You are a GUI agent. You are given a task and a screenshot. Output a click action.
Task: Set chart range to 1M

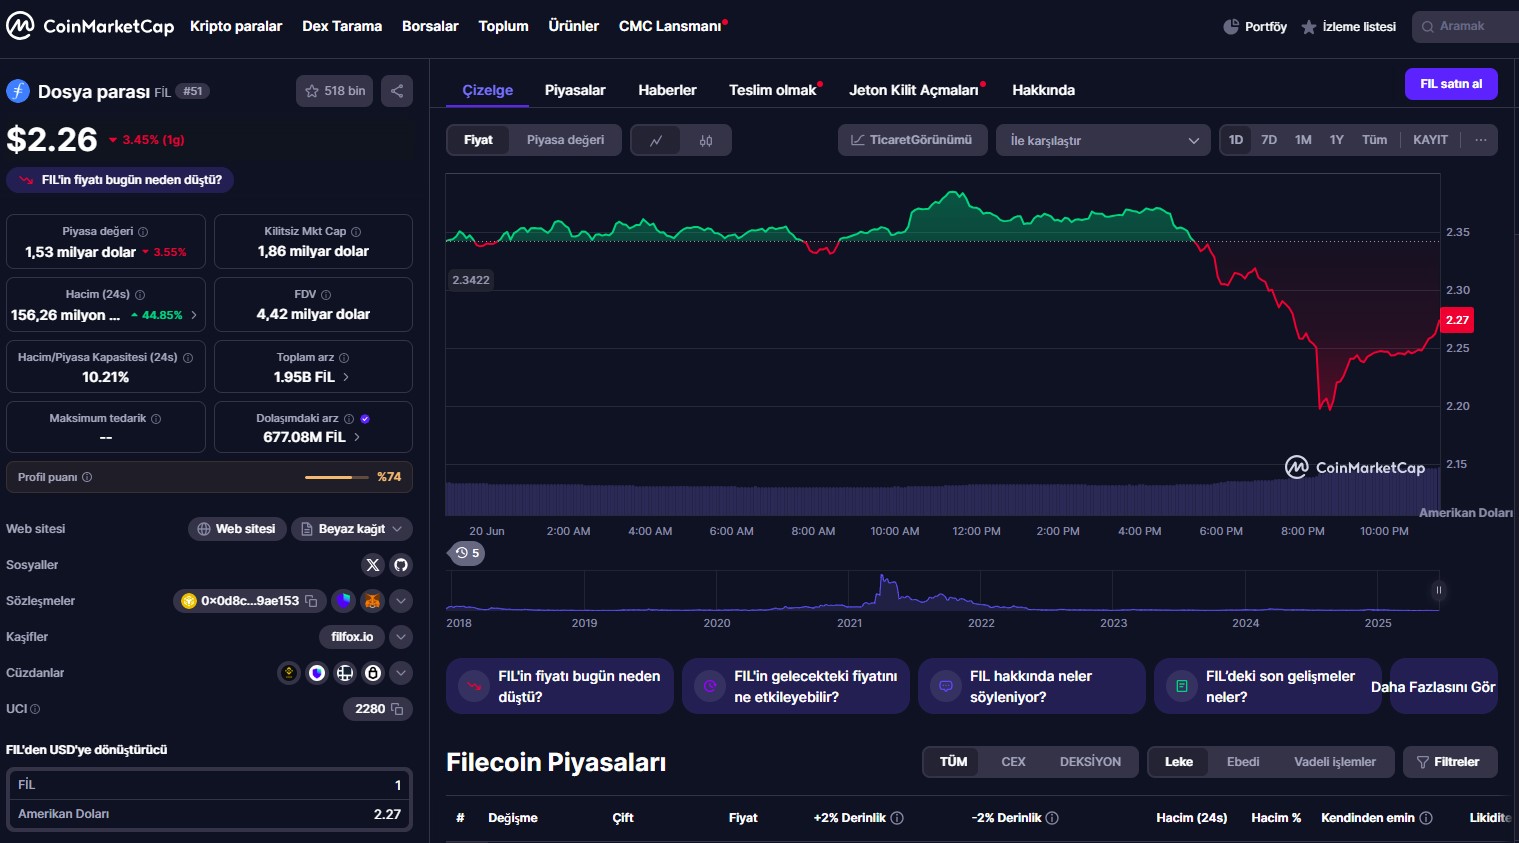[x=1303, y=140]
